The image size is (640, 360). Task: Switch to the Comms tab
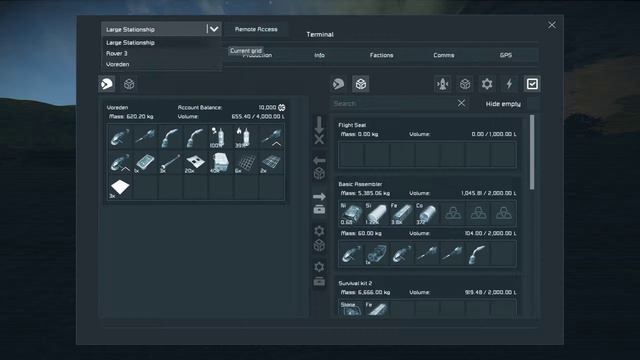click(444, 55)
